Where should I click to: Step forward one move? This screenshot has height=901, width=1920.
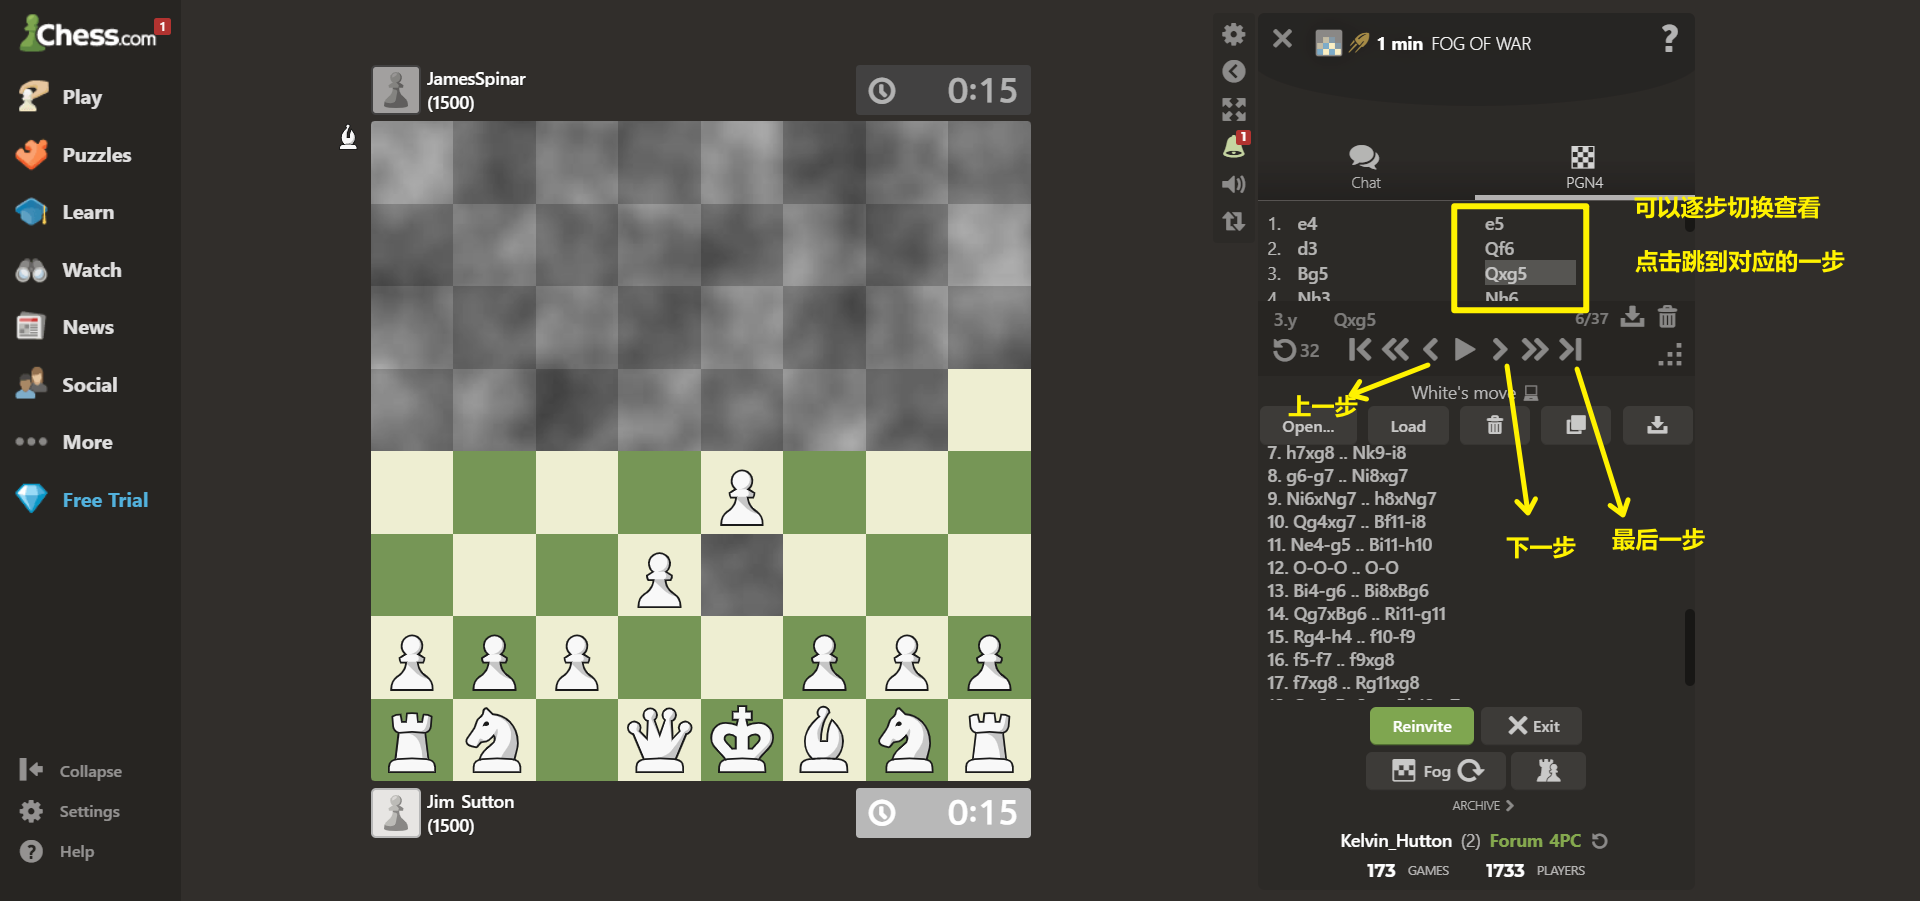[1499, 349]
